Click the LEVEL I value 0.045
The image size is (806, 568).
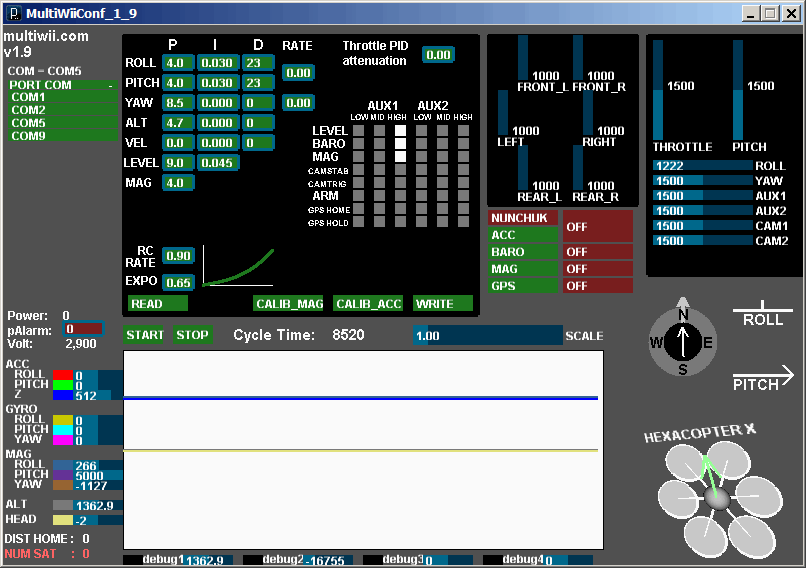pyautogui.click(x=218, y=163)
